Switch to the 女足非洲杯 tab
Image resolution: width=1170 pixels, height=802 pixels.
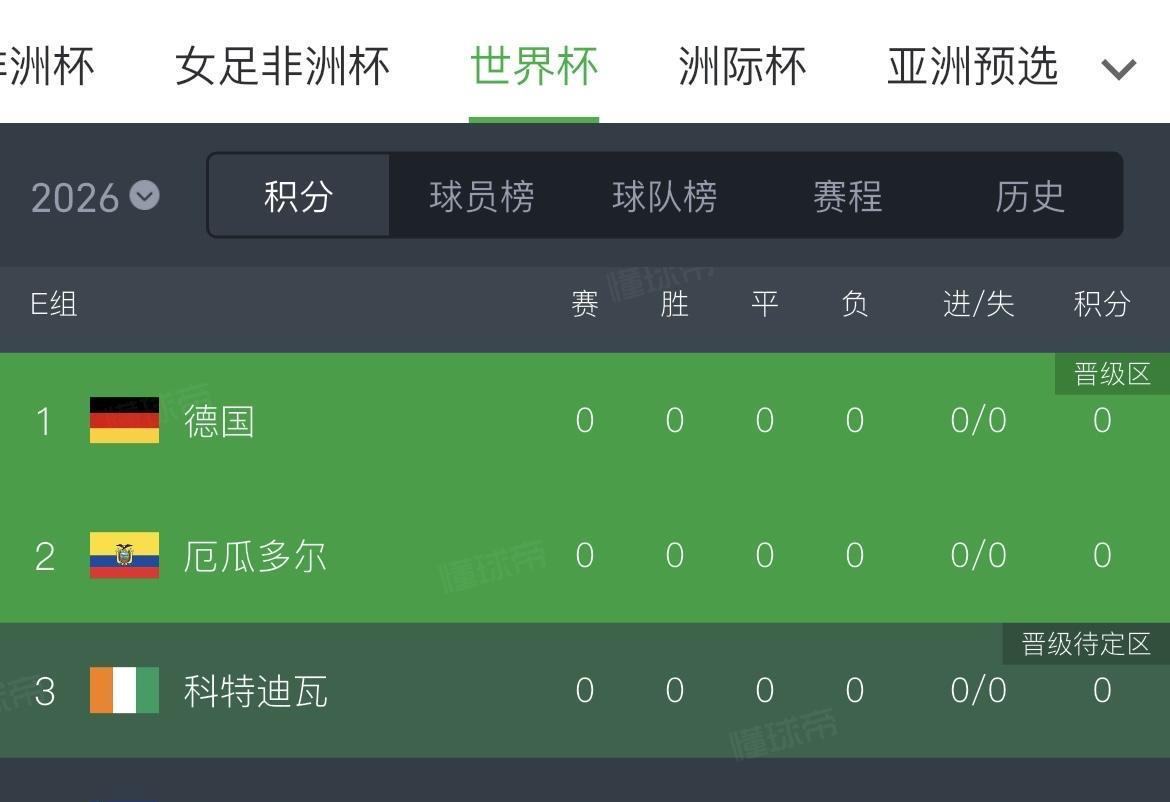tap(282, 67)
